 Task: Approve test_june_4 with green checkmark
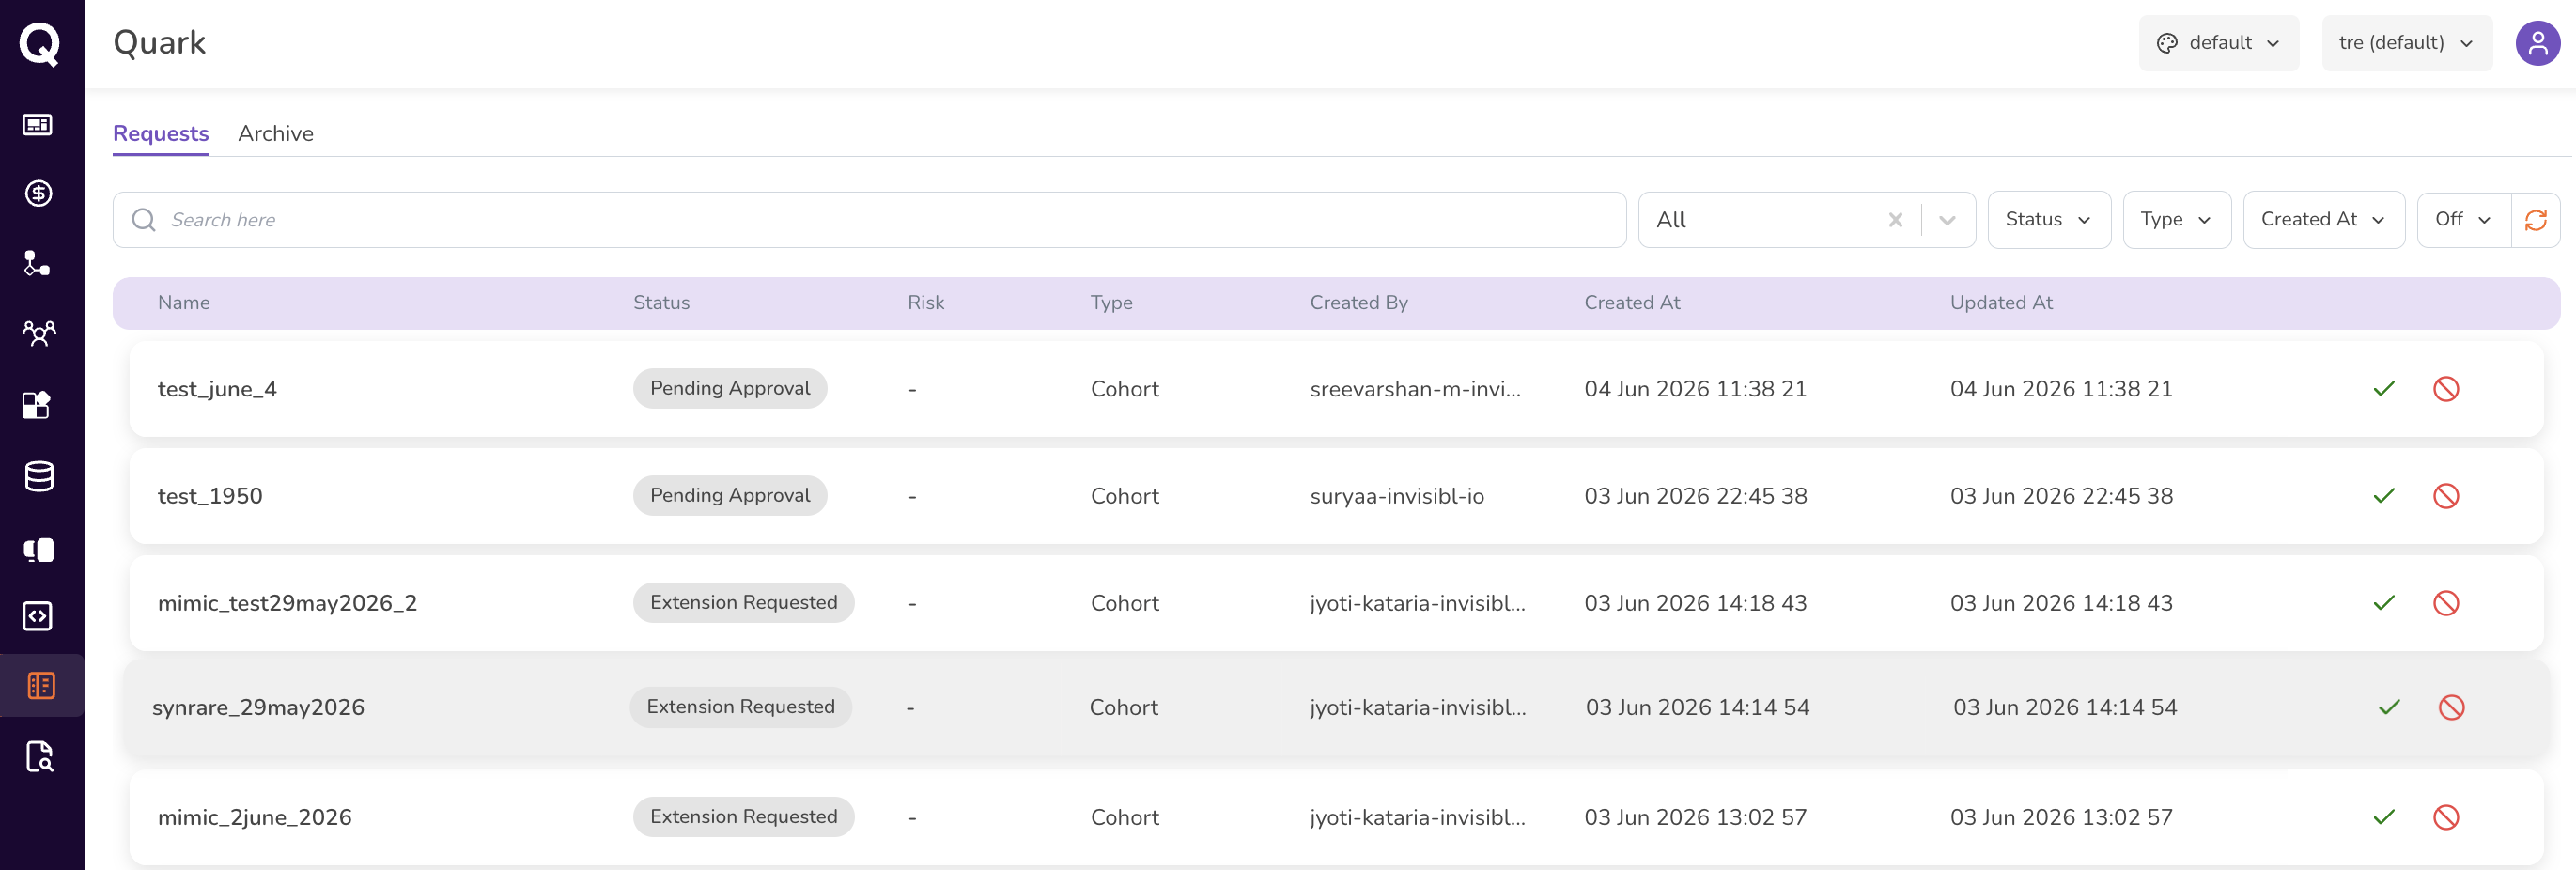(2384, 389)
